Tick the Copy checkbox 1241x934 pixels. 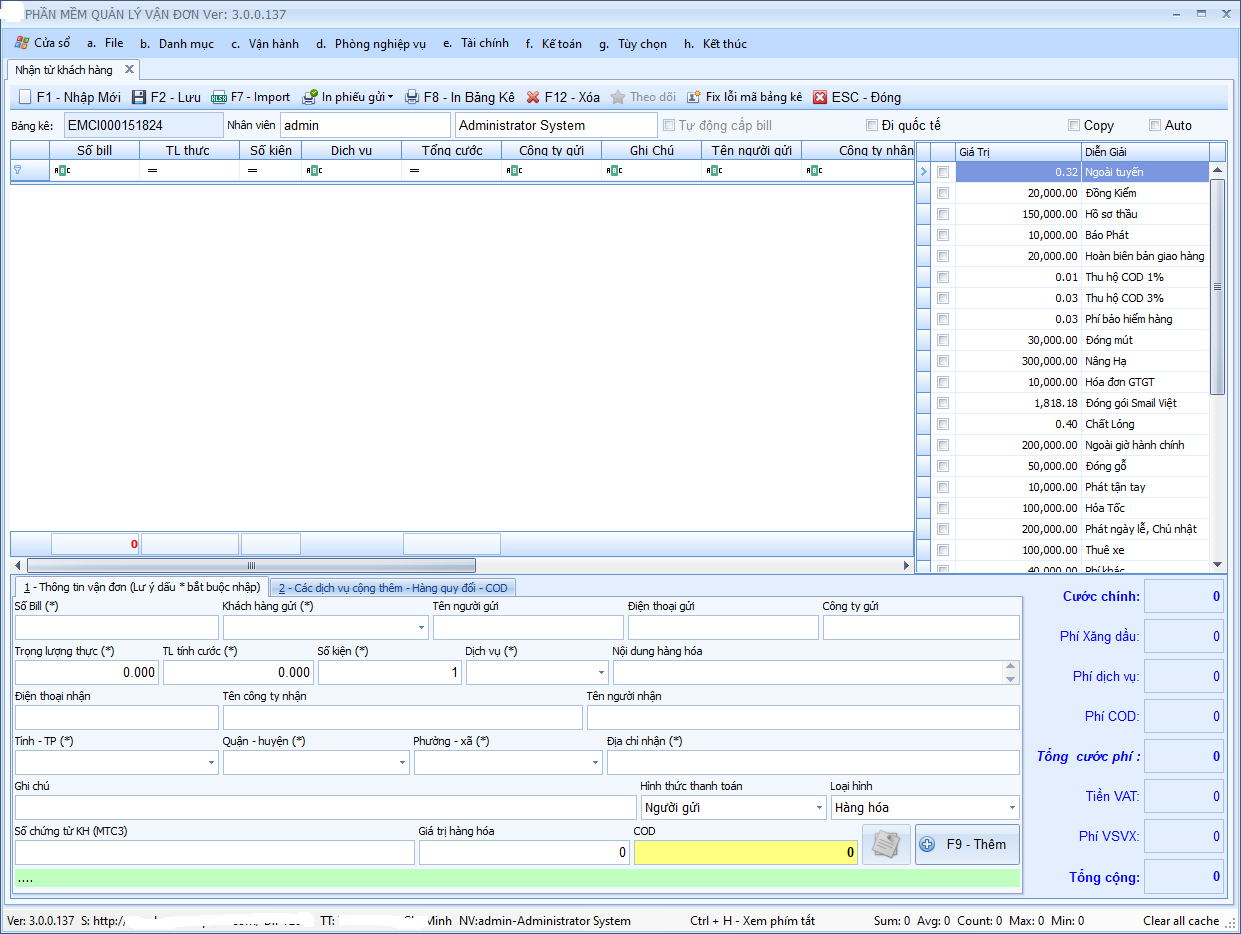coord(1074,126)
